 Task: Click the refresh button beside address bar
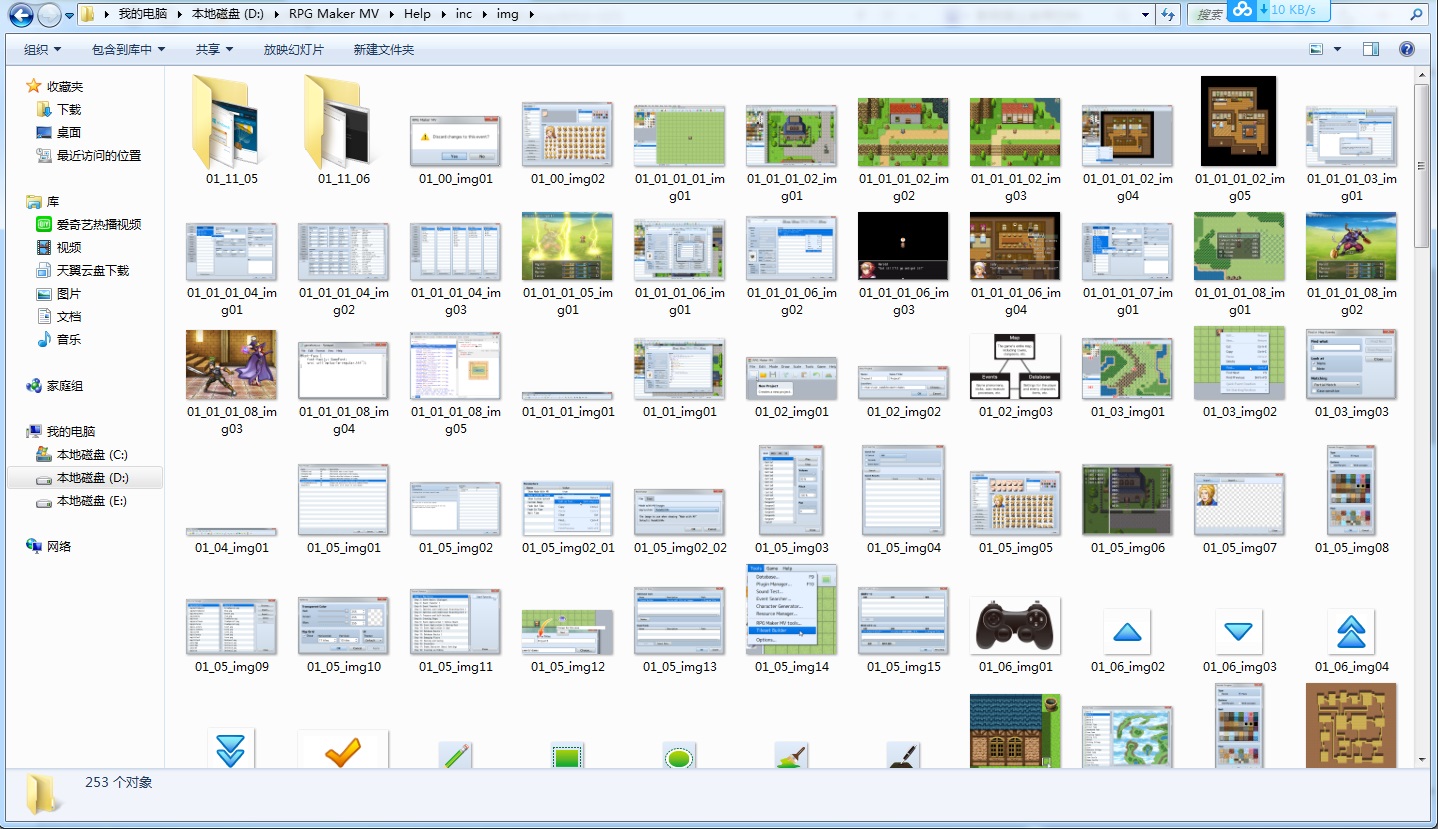(1168, 15)
